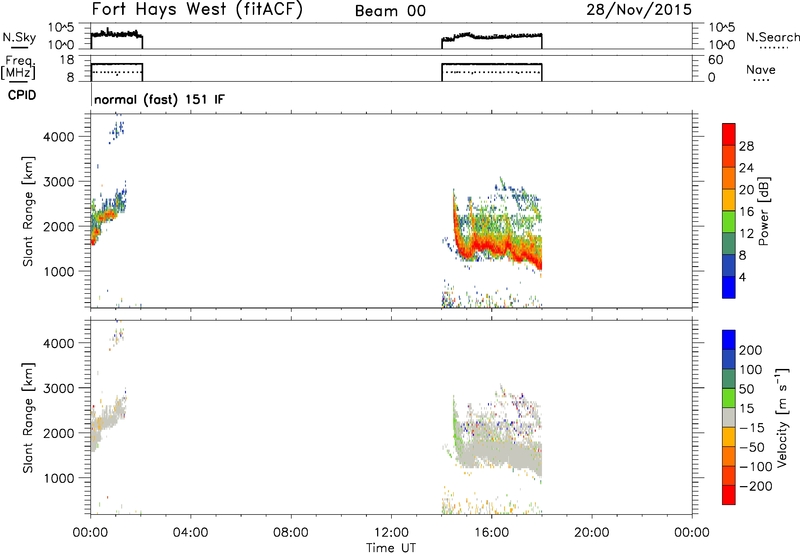Click the '16:00' time tick label
This screenshot has width=800, height=554.
click(x=491, y=533)
